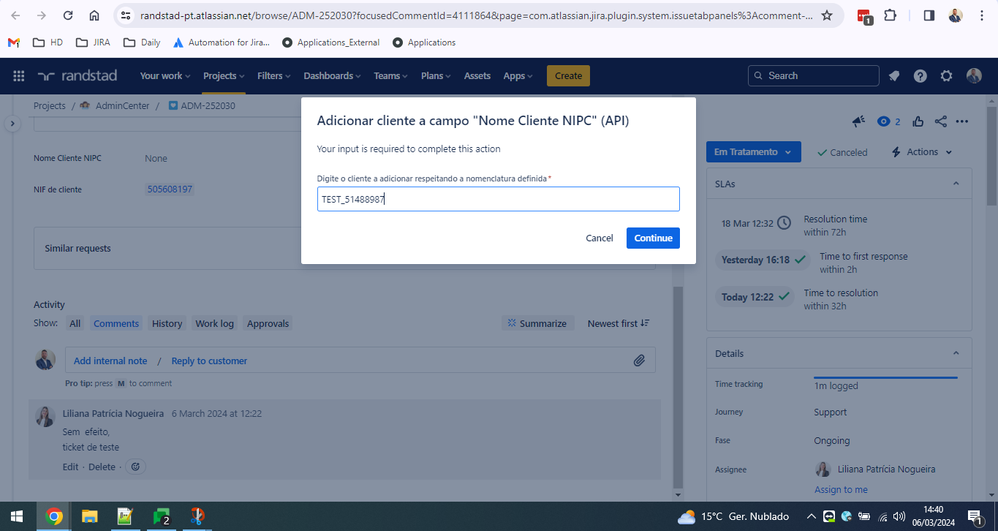The width and height of the screenshot is (998, 531).
Task: Click the give feedback megaphone icon
Action: [859, 121]
